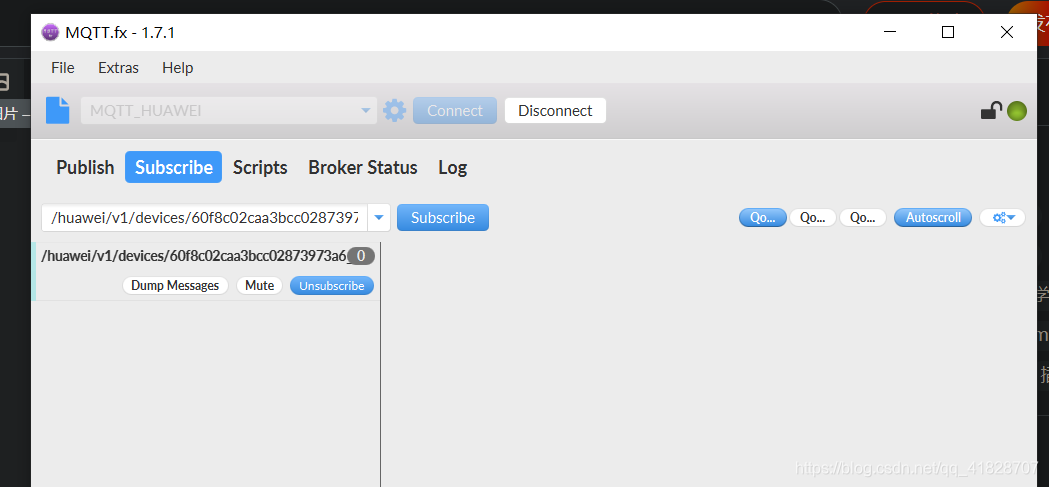
Task: Select the Subscribe tab
Action: pyautogui.click(x=173, y=167)
